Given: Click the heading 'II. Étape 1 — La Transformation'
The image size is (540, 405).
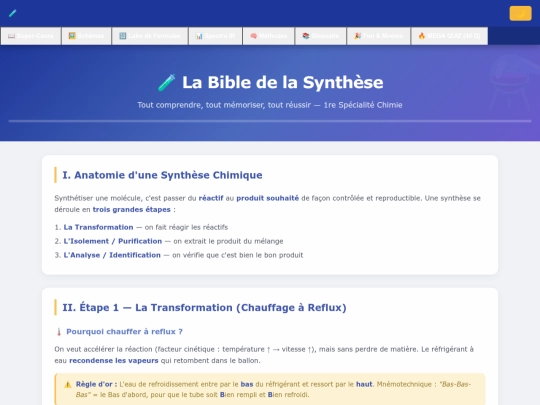Looking at the screenshot, I should tap(204, 308).
